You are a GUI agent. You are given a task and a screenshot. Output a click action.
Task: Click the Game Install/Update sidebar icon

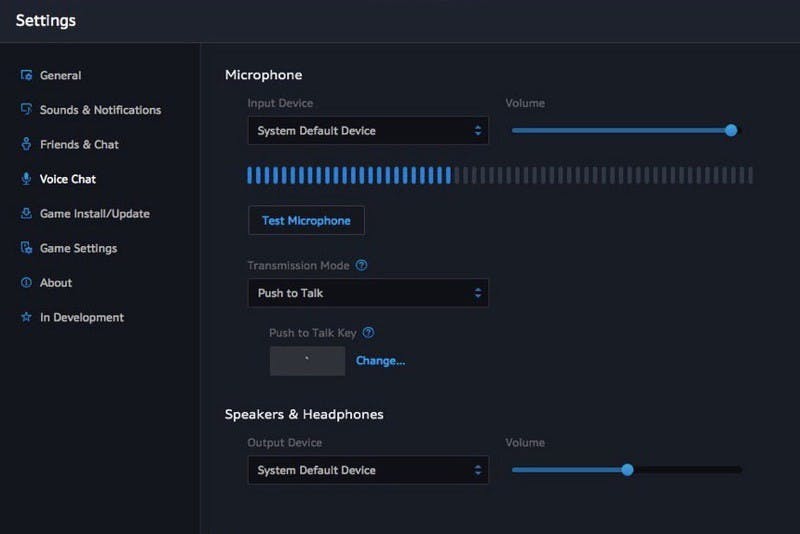tap(27, 213)
